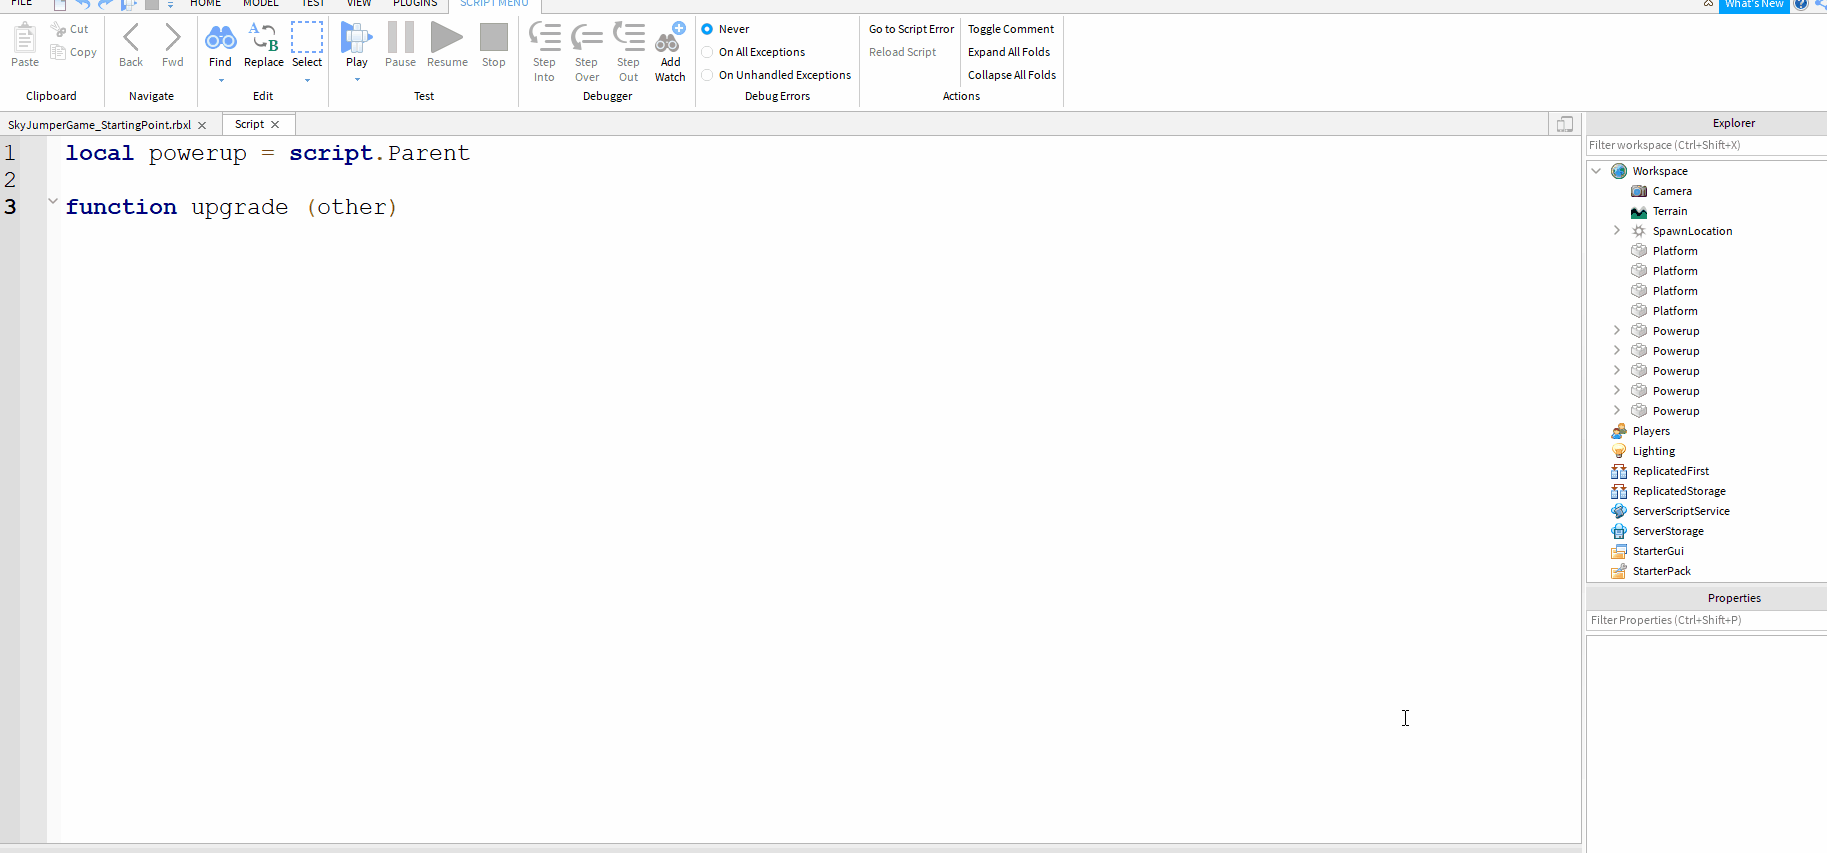The width and height of the screenshot is (1827, 853).
Task: Select On Unhandled Exceptions option
Action: (707, 75)
